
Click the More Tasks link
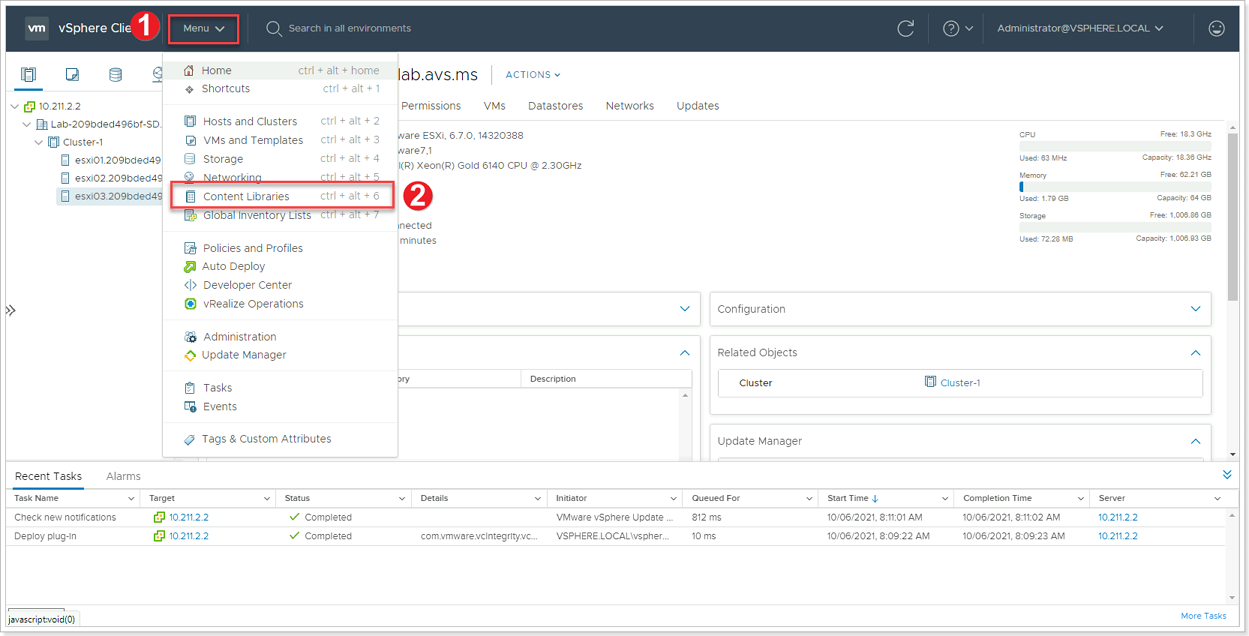pos(1203,616)
